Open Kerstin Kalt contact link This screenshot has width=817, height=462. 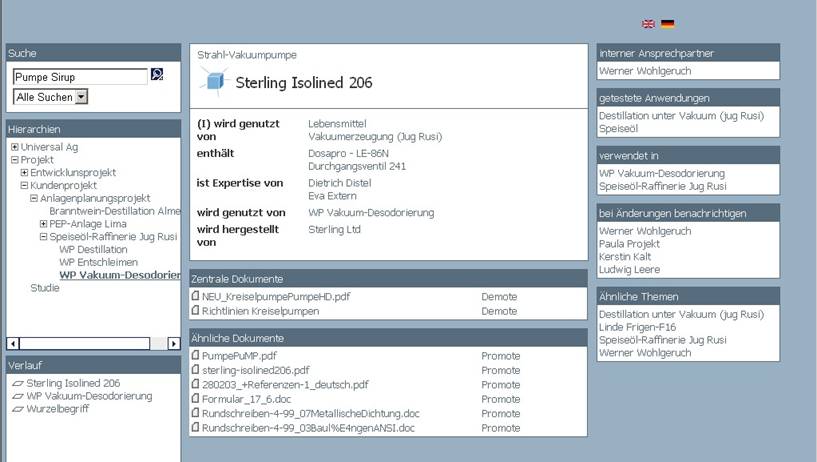[625, 256]
